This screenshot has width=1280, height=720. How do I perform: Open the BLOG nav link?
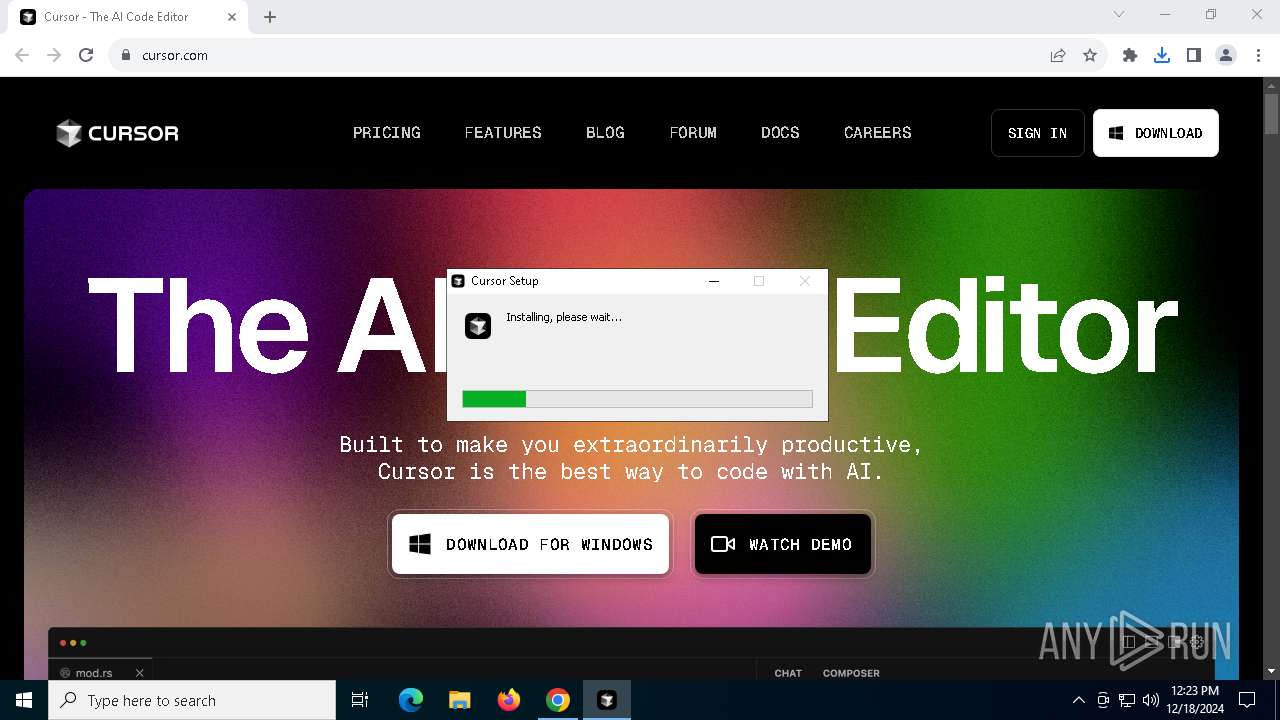[605, 132]
